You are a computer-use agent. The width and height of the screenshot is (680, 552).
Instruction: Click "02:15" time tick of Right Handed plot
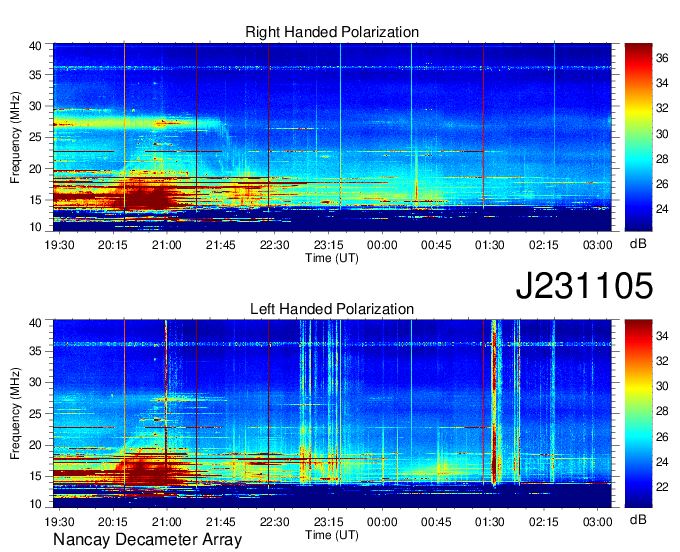(543, 245)
